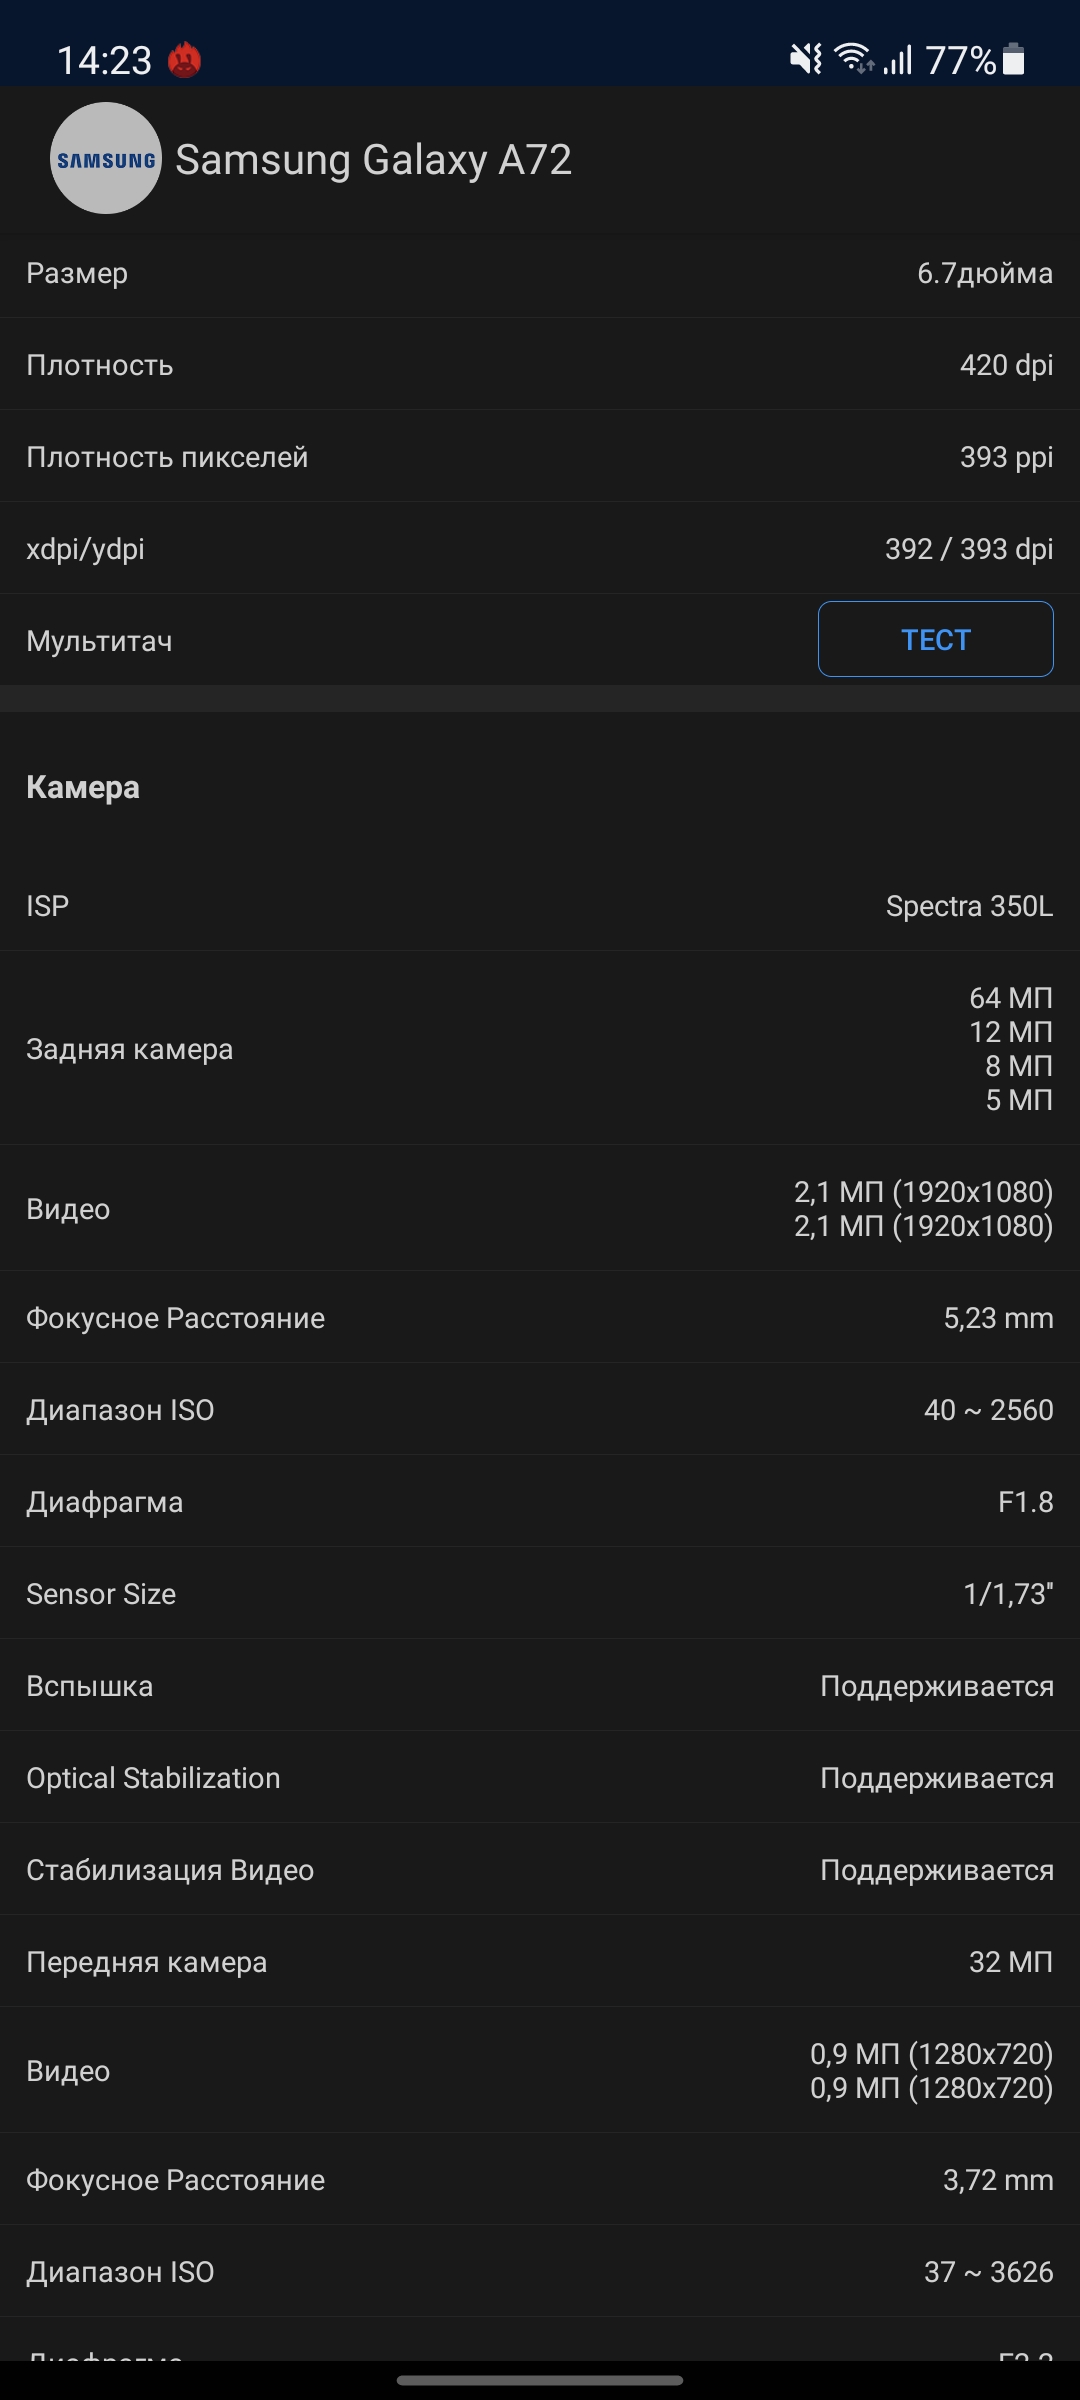Screen dimensions: 1080x2400
Task: Tap the Samsung Galaxy A72 title
Action: click(373, 160)
